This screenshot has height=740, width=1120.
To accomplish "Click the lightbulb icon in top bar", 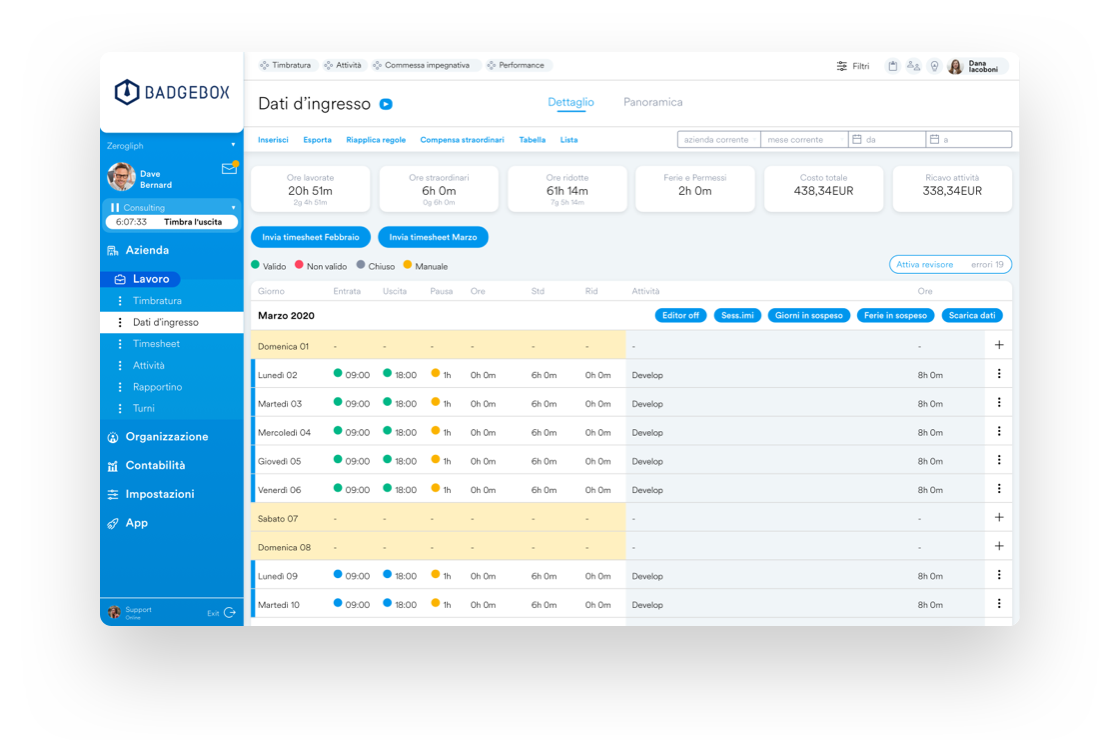I will [x=934, y=66].
